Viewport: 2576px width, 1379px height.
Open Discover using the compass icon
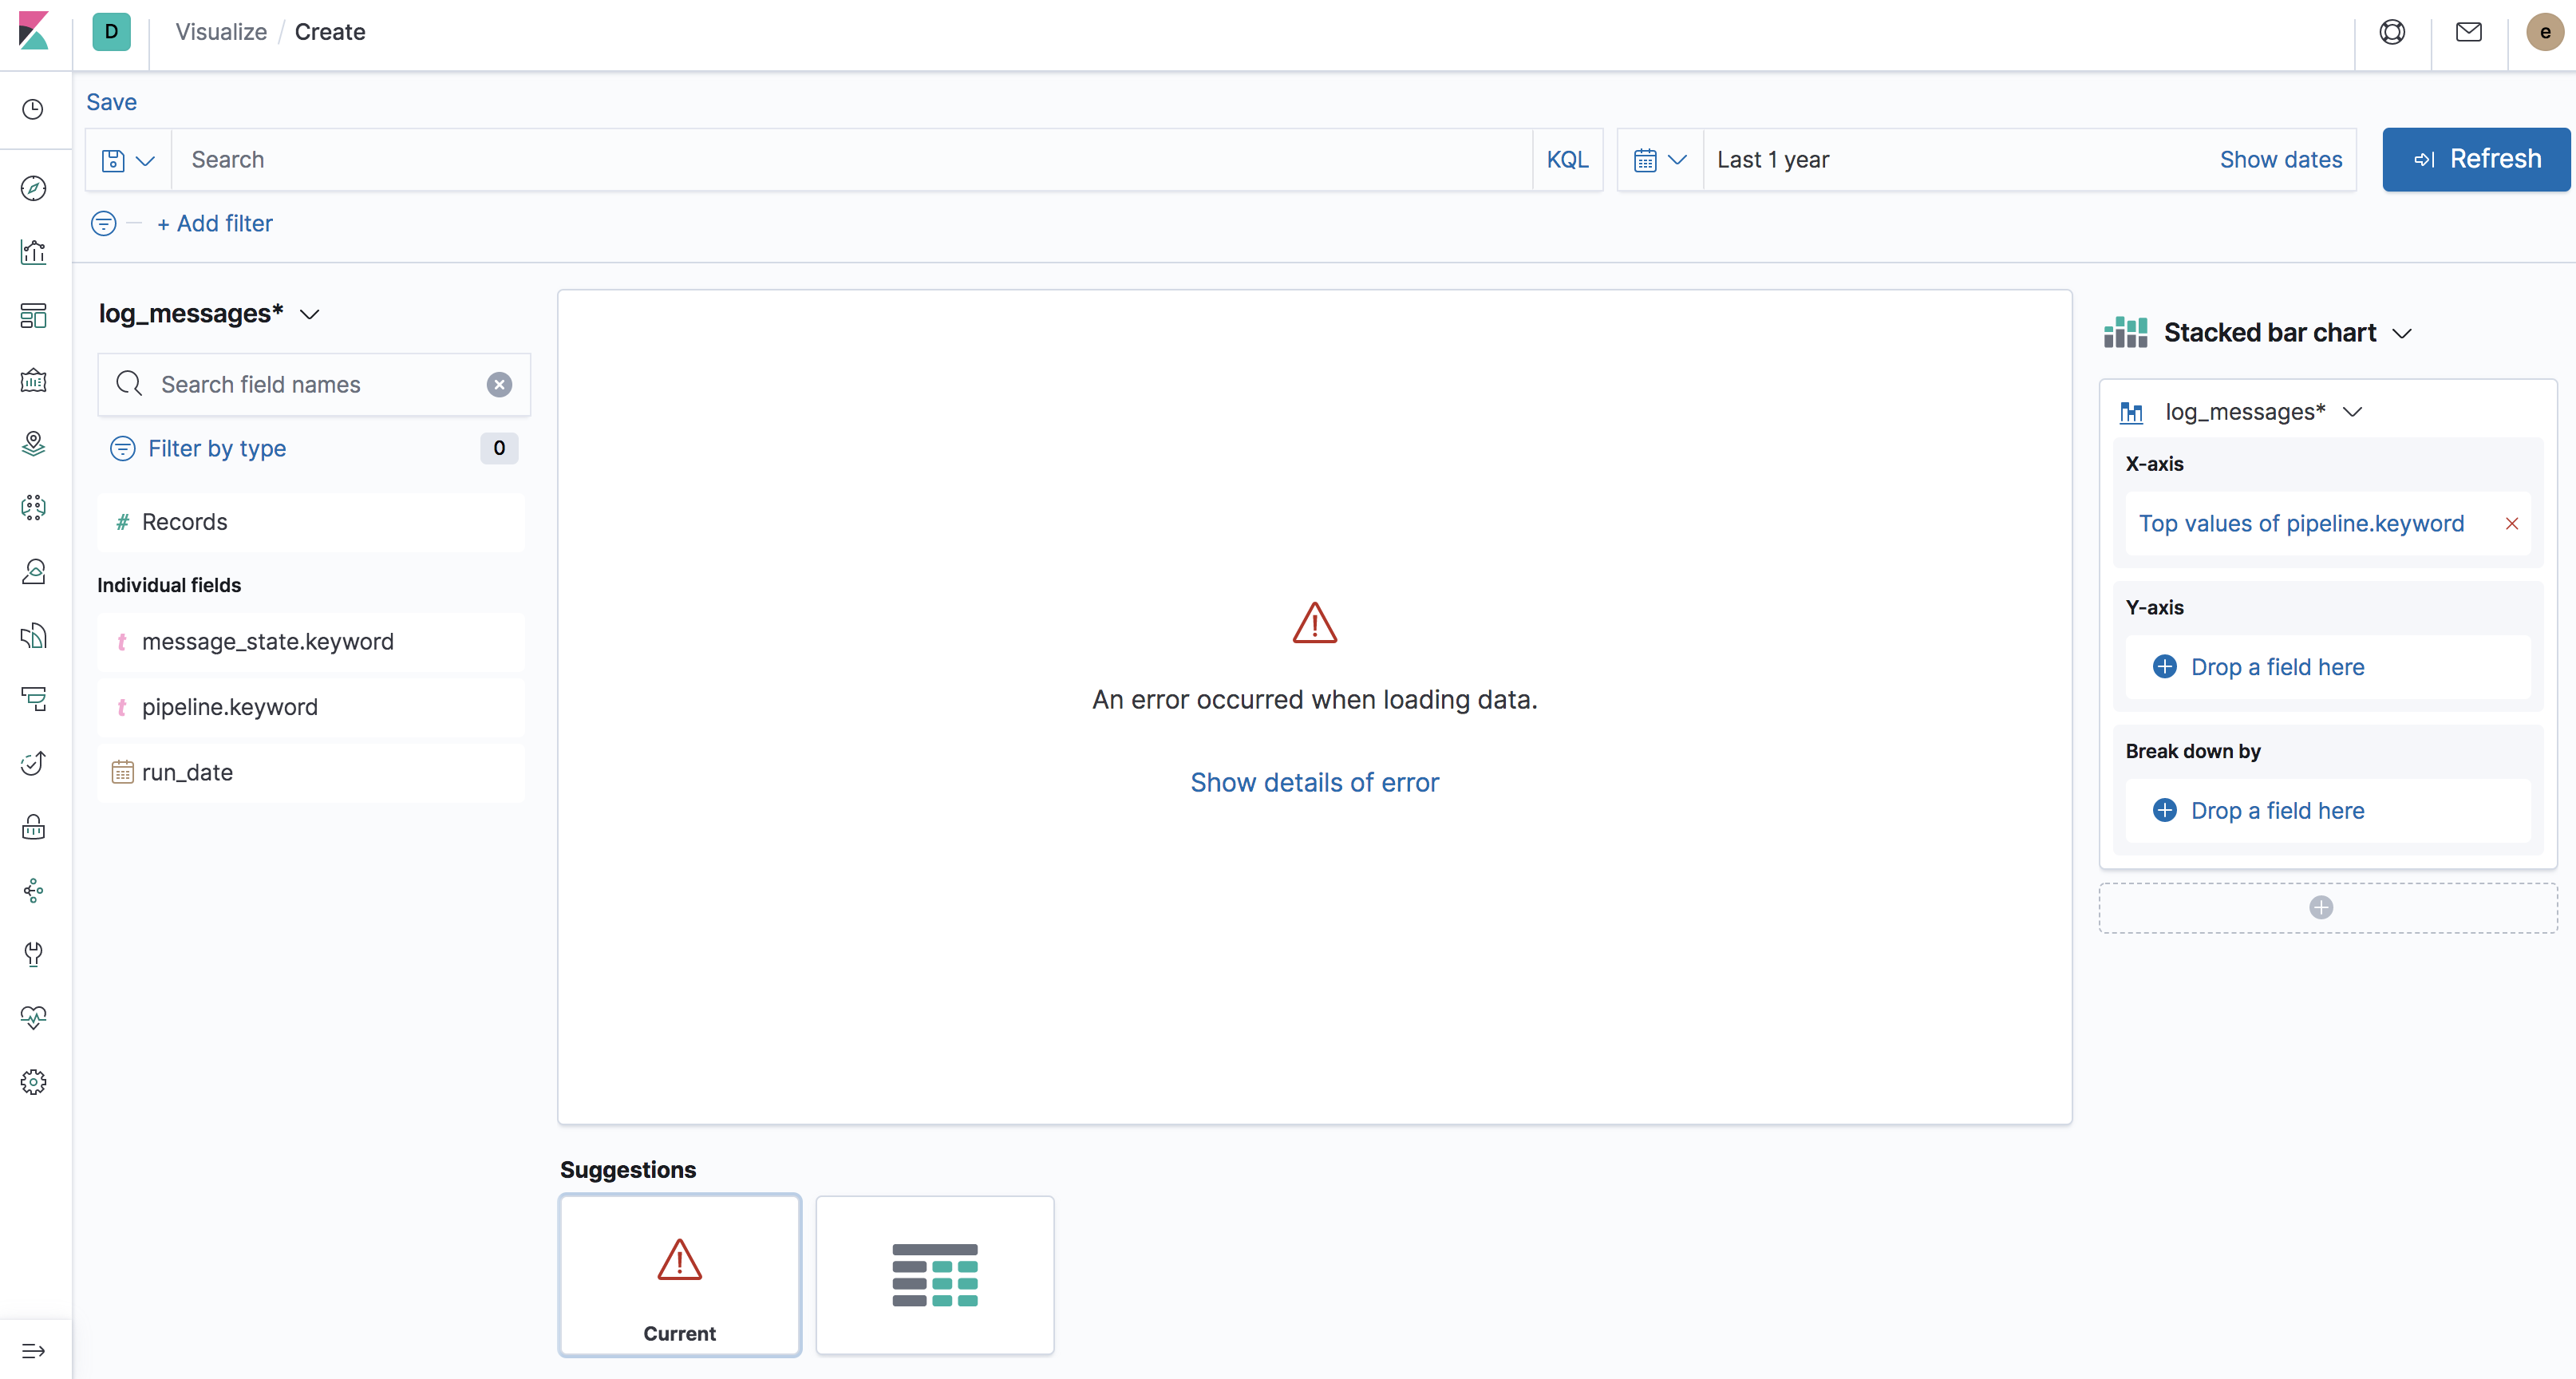33,188
